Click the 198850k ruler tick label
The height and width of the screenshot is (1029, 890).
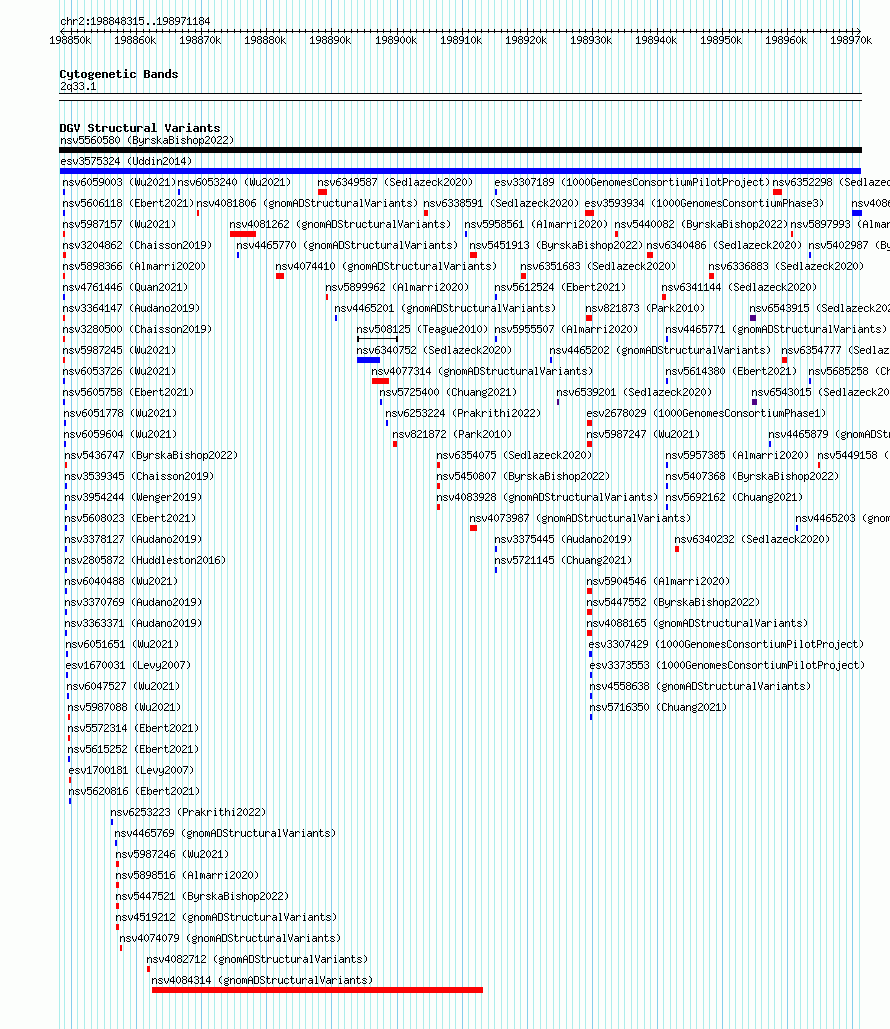[70, 41]
